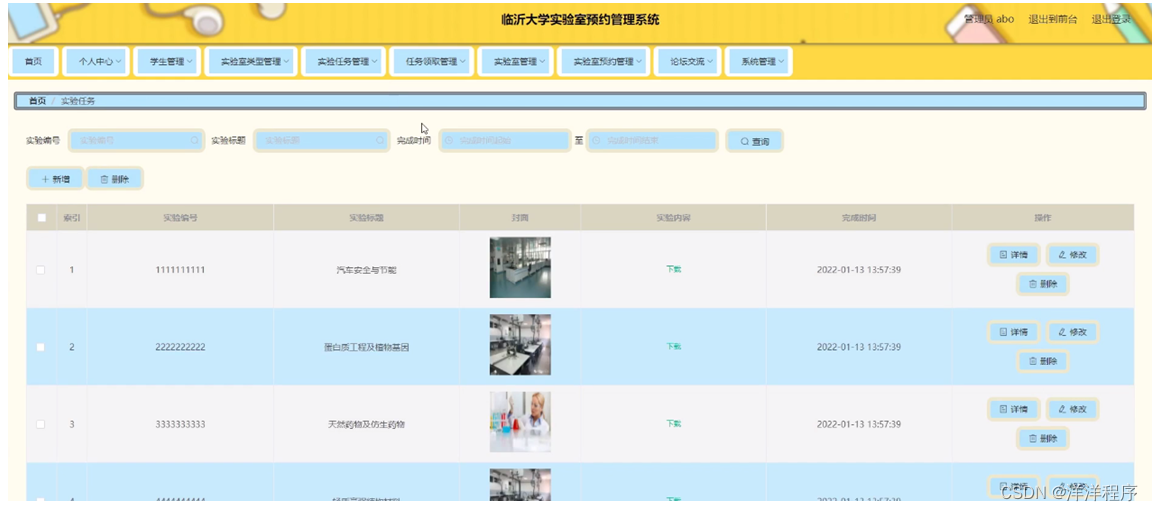Image resolution: width=1153 pixels, height=511 pixels.
Task: Click the 新增 add button
Action: pyautogui.click(x=56, y=179)
